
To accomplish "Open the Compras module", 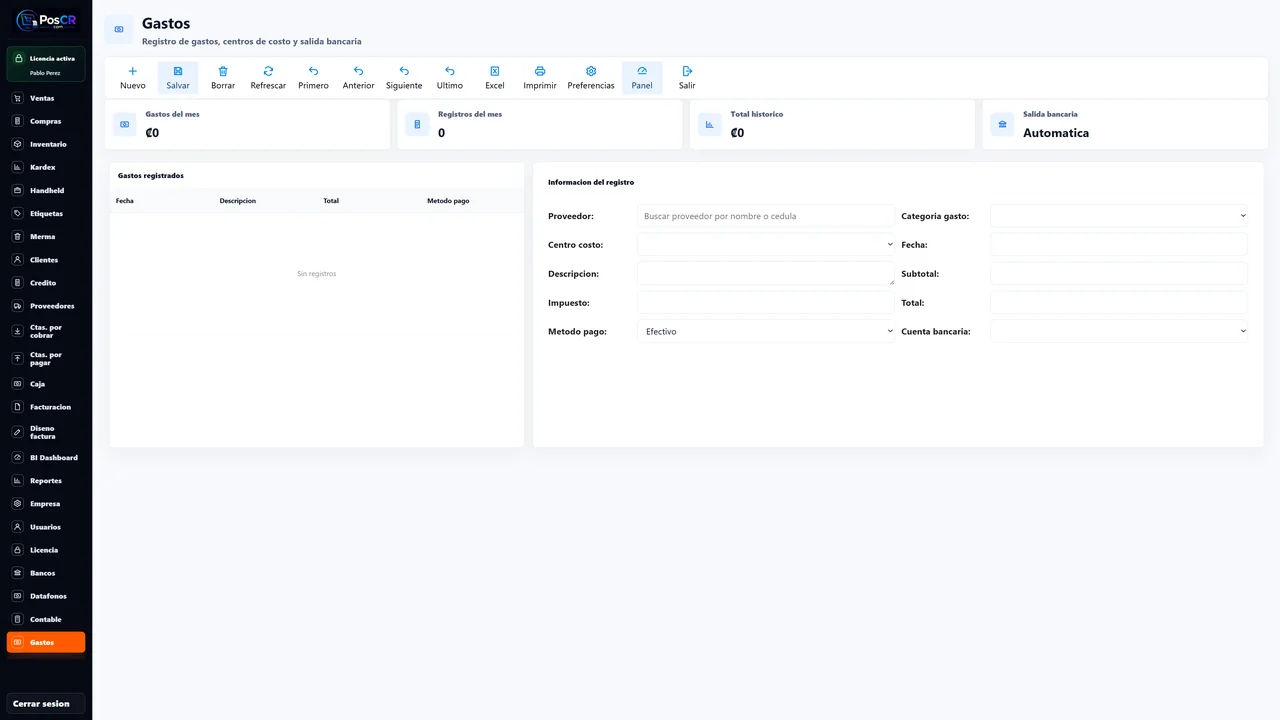I will pyautogui.click(x=46, y=121).
